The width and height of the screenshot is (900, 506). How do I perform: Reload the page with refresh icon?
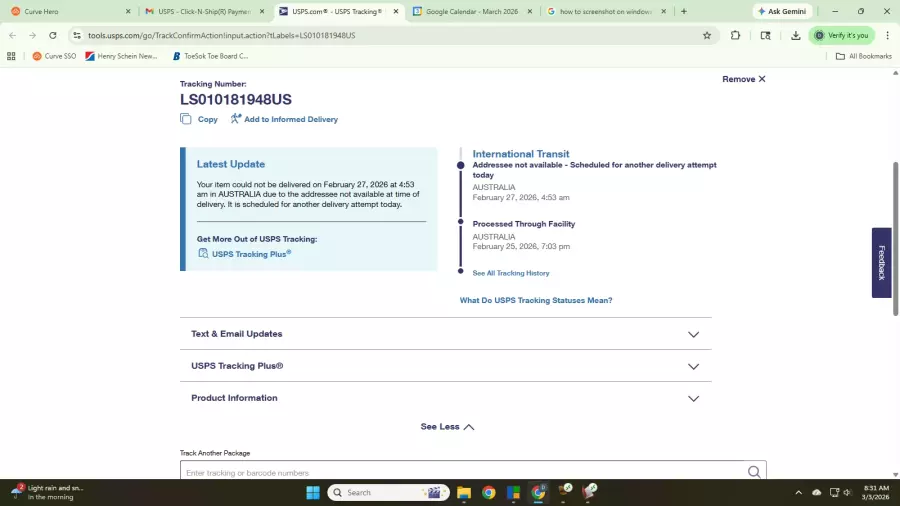53,35
